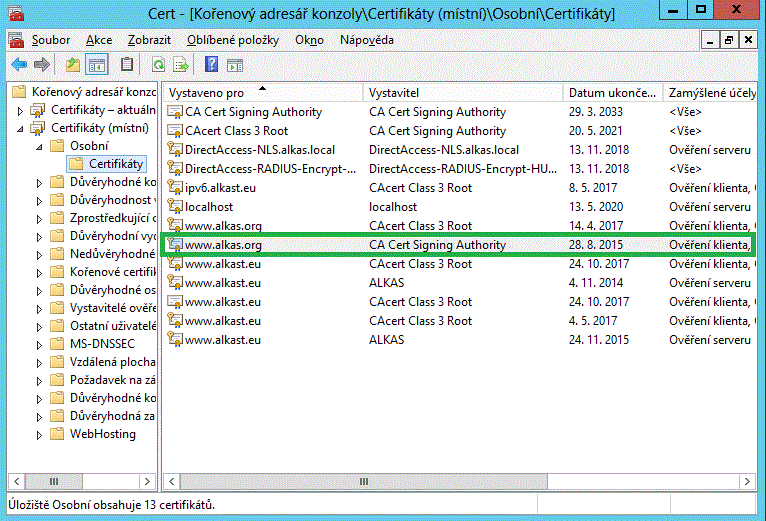Viewport: 766px width, 521px height.
Task: Click the clipboard icon in the toolbar
Action: [127, 65]
